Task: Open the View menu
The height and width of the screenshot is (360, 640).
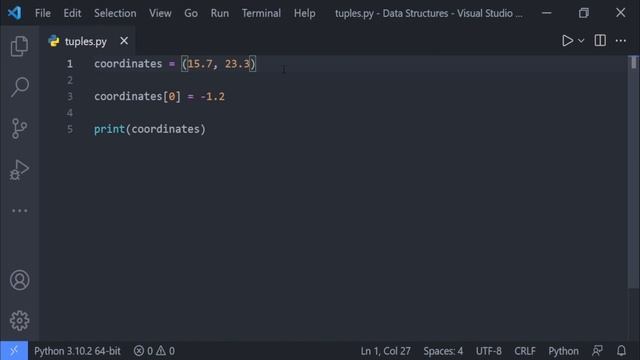Action: tap(160, 13)
